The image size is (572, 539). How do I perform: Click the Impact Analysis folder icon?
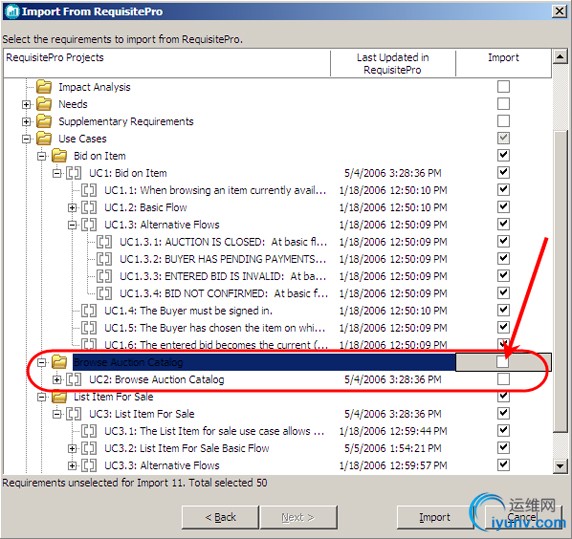(44, 87)
